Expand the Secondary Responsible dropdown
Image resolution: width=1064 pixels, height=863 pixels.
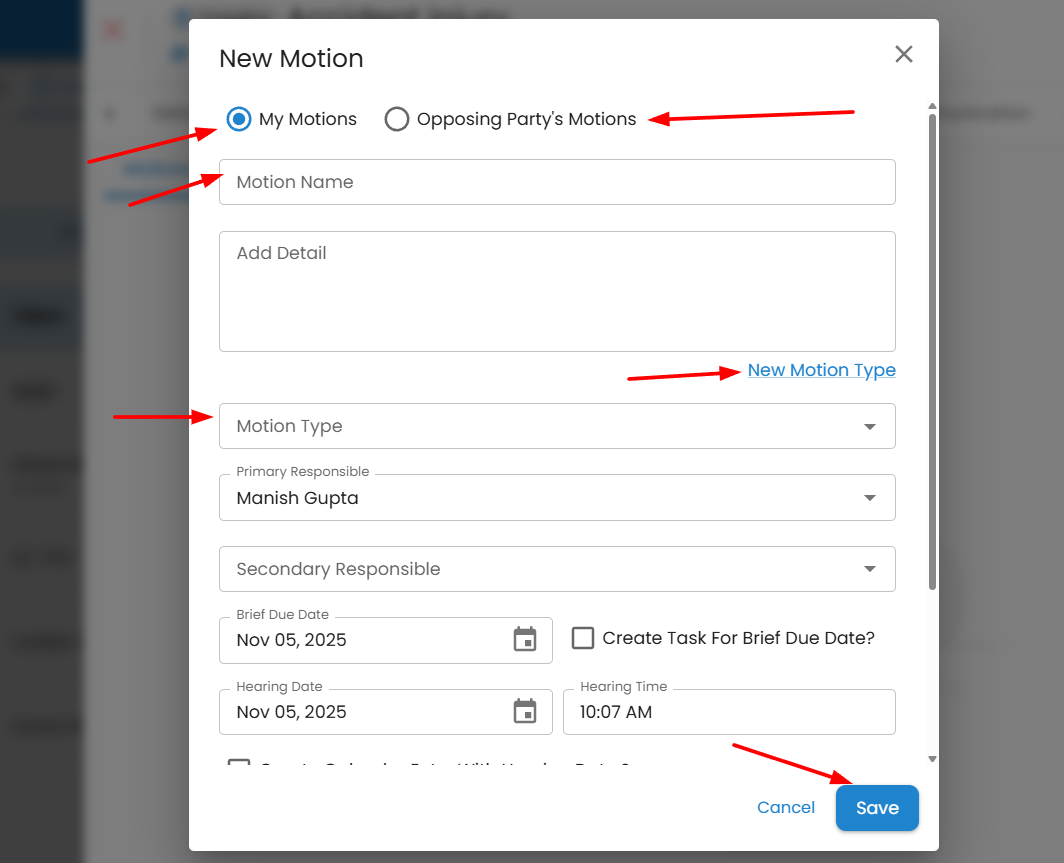(x=868, y=569)
